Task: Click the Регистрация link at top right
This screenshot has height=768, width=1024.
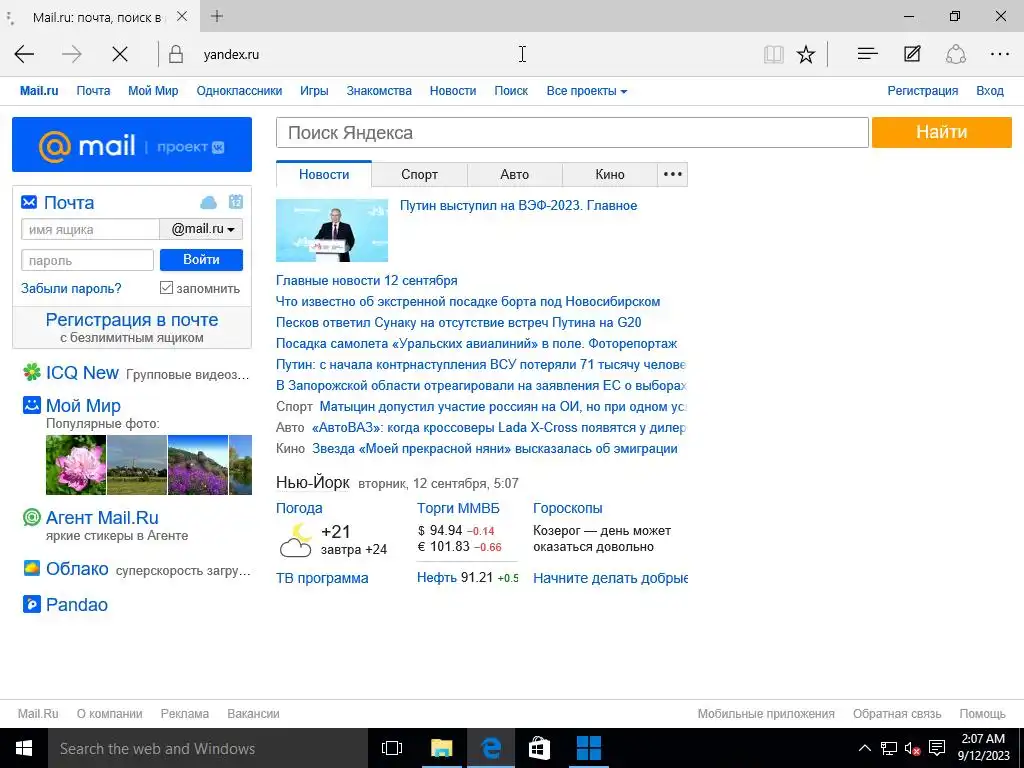Action: tap(922, 91)
